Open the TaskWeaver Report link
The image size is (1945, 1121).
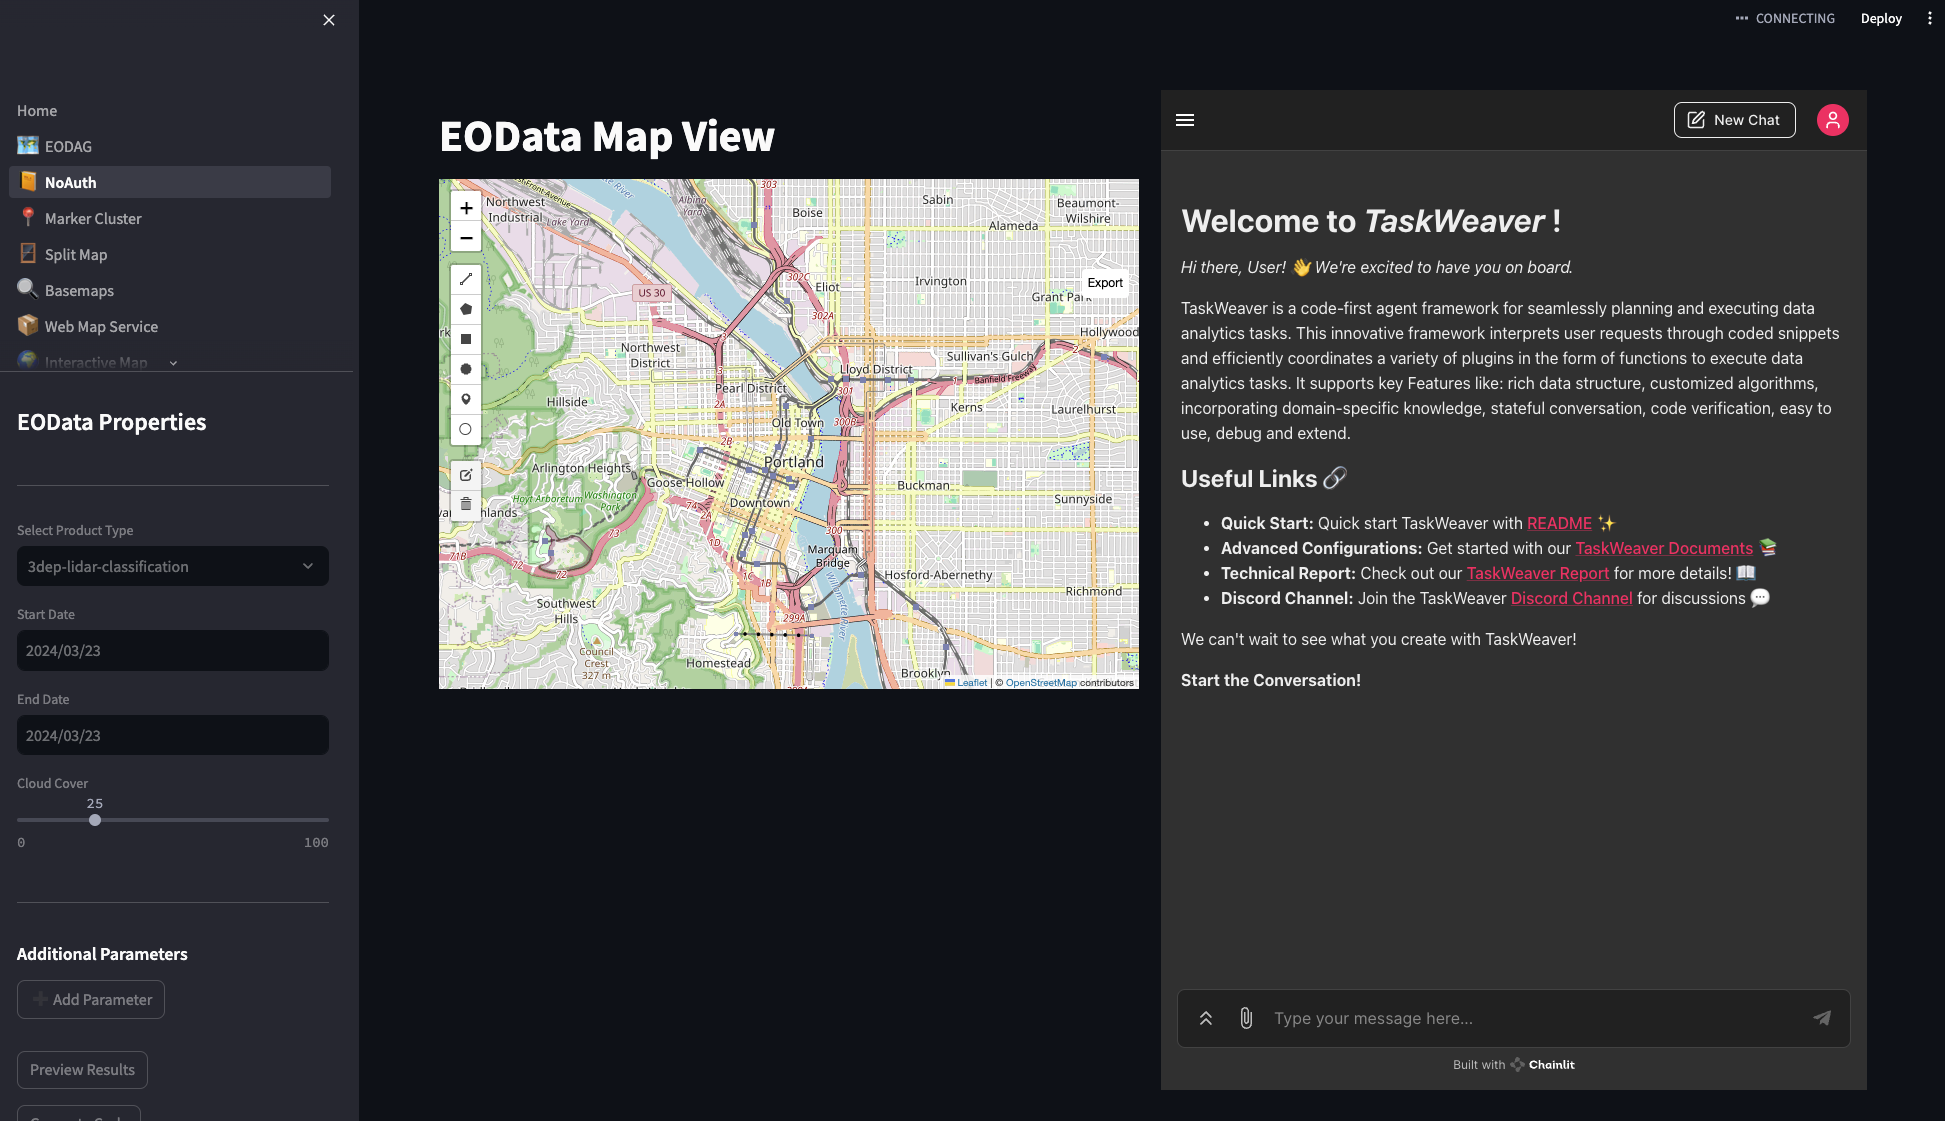click(x=1537, y=573)
